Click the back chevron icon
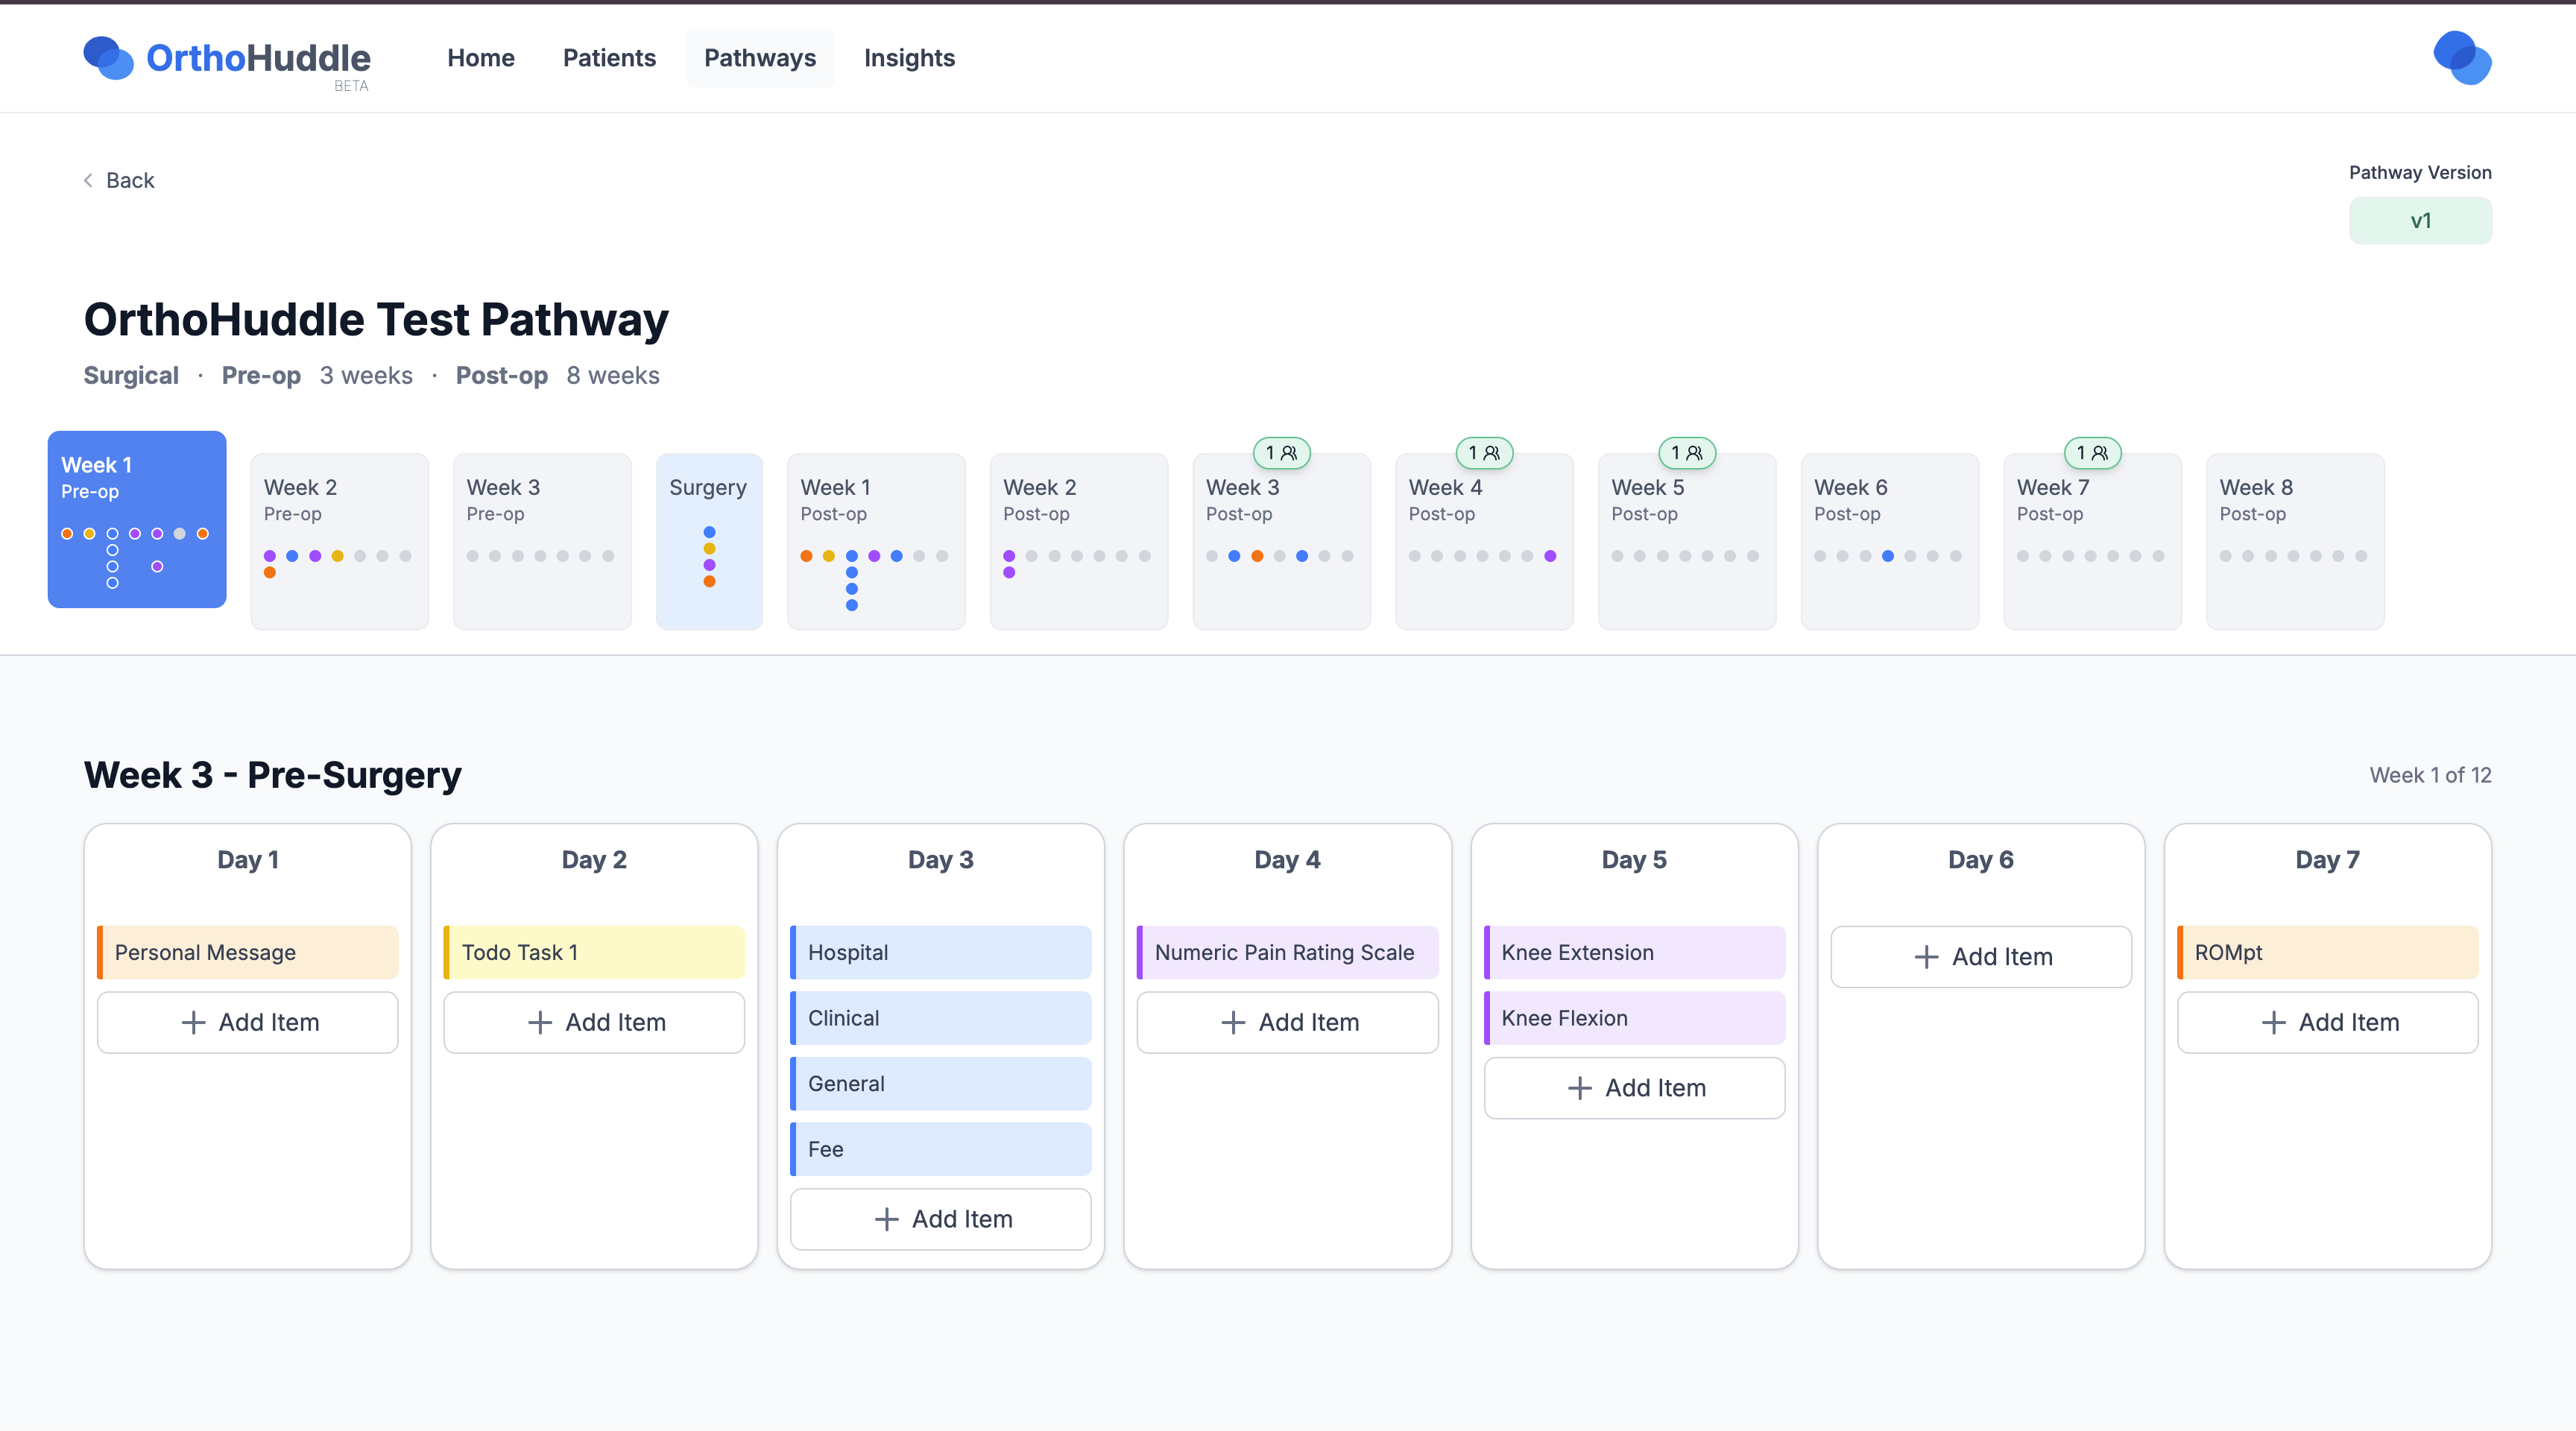This screenshot has width=2576, height=1431. pyautogui.click(x=88, y=180)
